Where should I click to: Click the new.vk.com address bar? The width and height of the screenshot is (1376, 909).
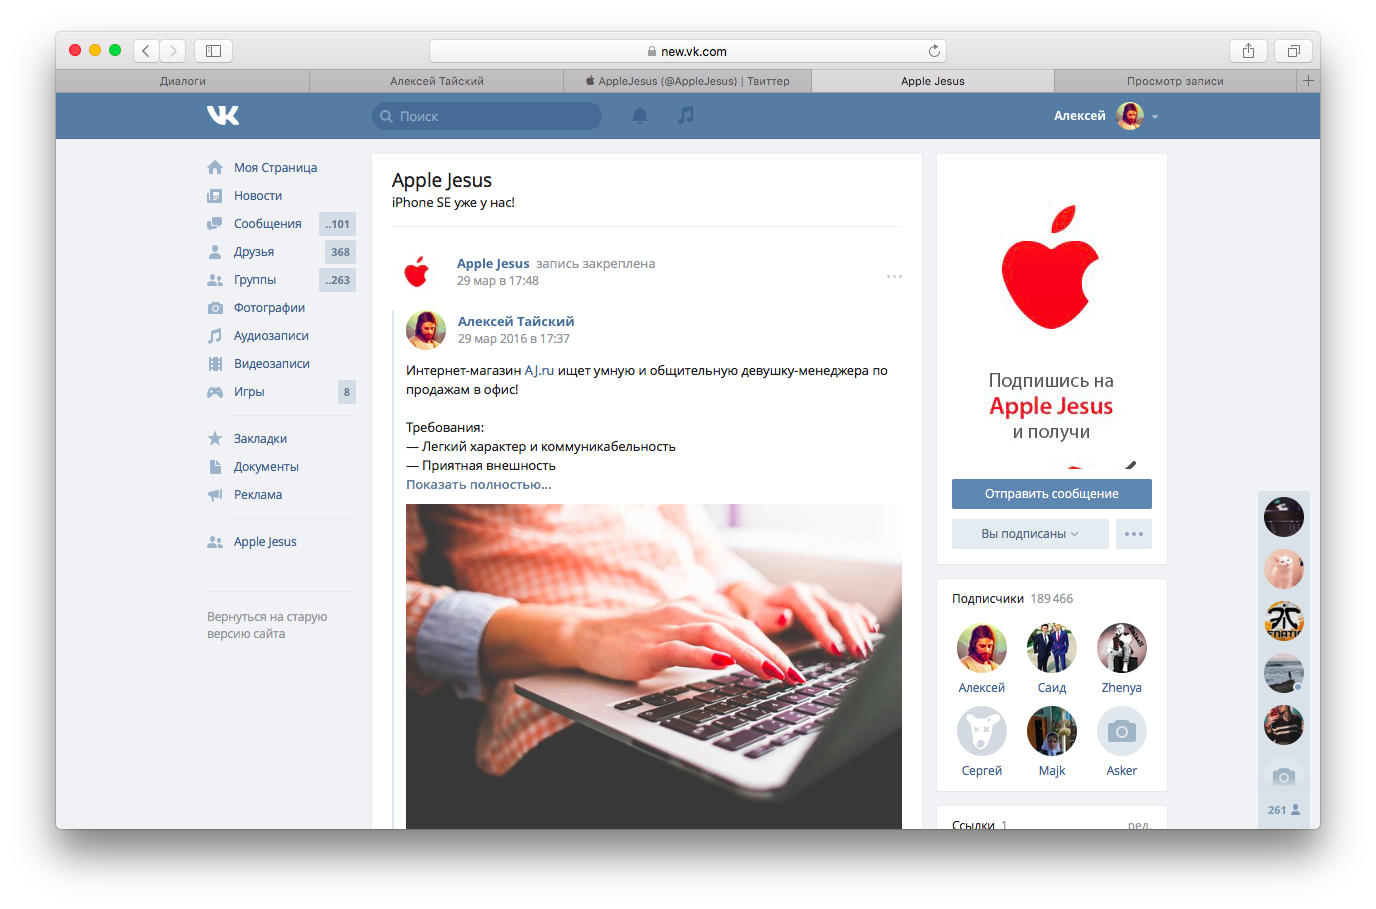point(688,51)
